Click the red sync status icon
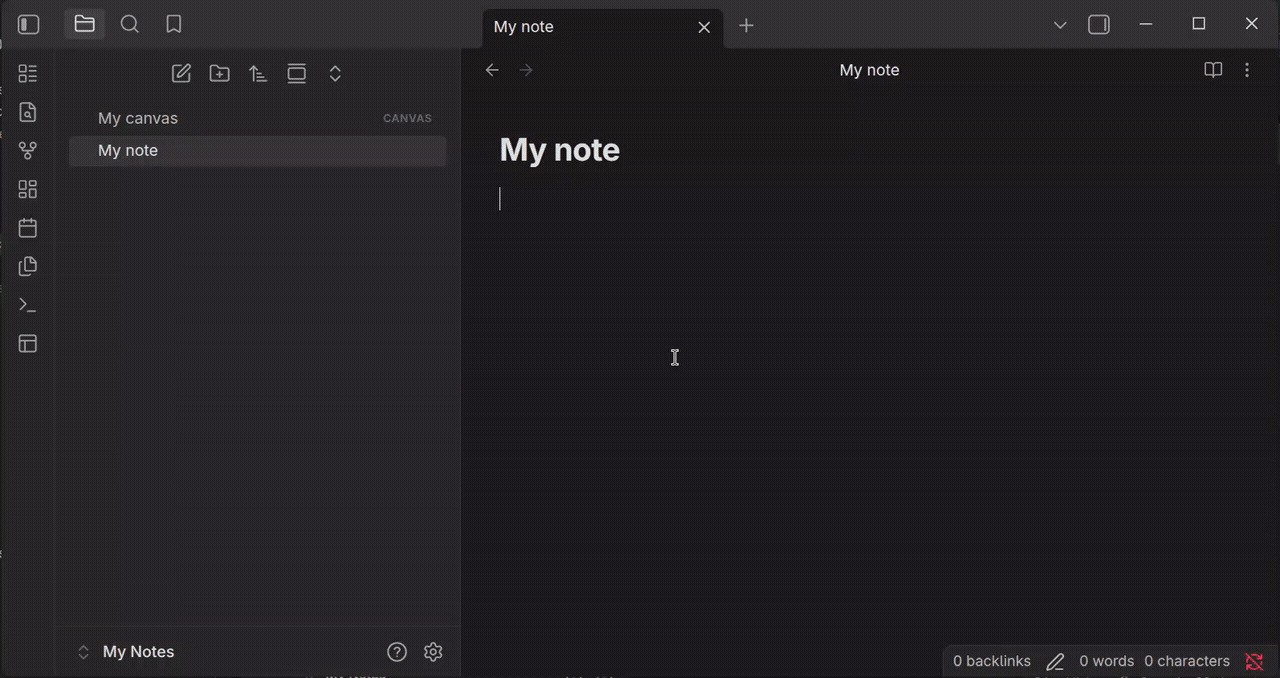 pyautogui.click(x=1254, y=661)
